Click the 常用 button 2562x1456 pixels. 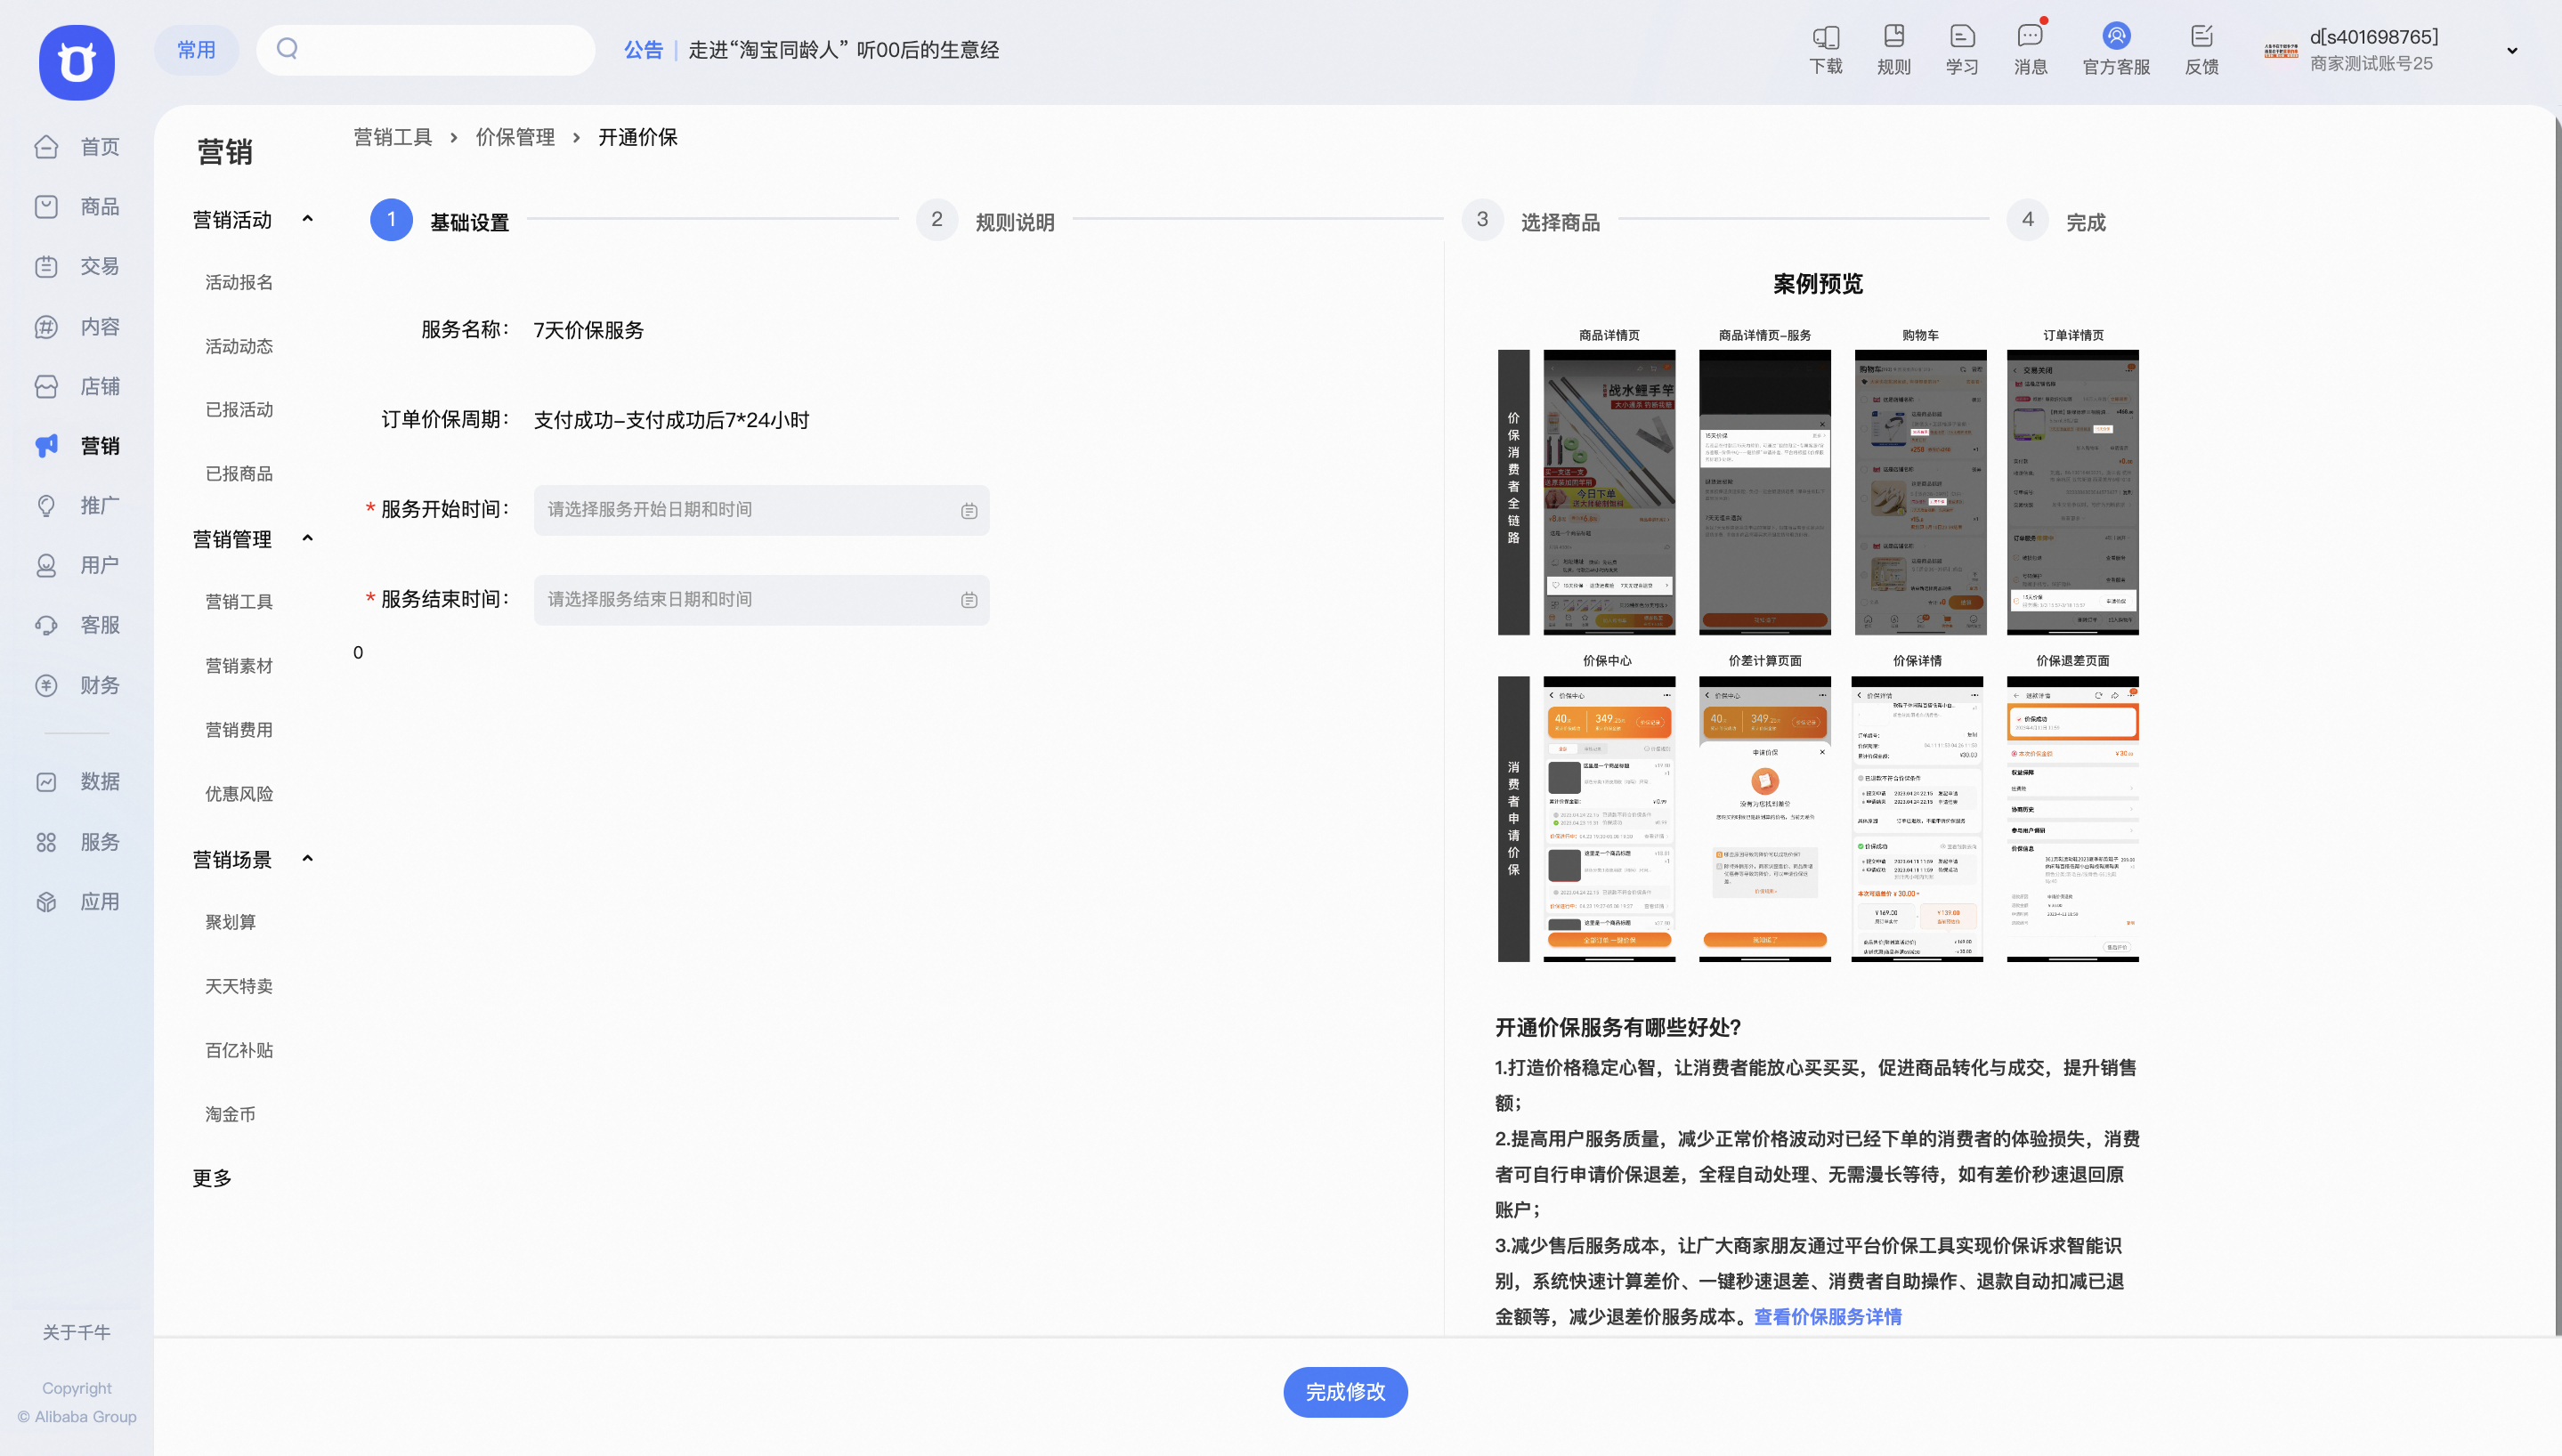tap(196, 50)
